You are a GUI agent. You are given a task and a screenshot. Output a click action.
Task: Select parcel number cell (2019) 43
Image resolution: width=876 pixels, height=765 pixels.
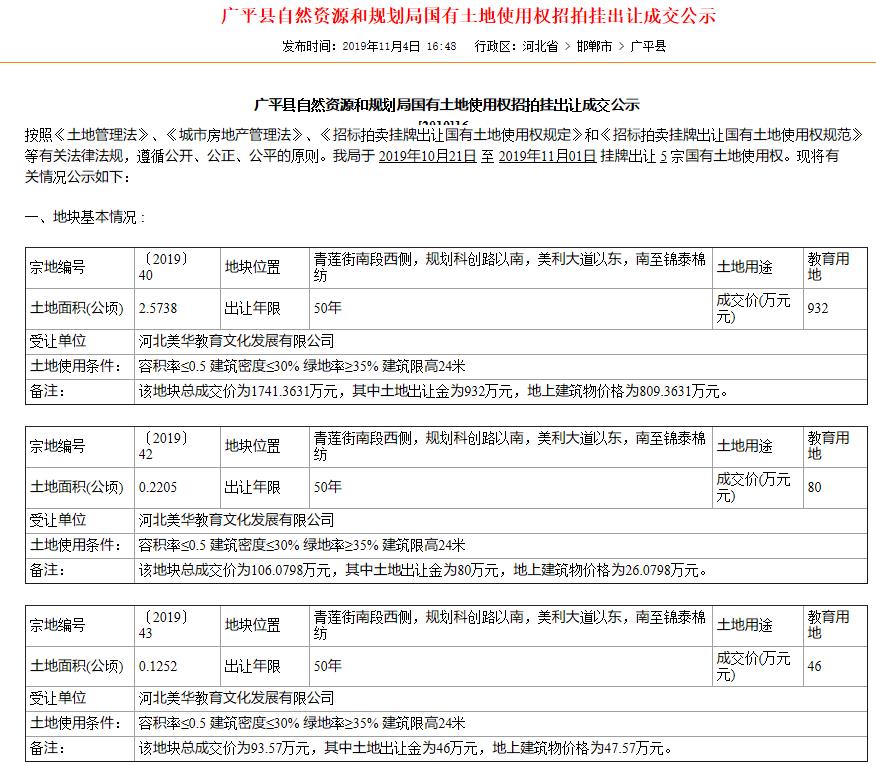pyautogui.click(x=178, y=626)
